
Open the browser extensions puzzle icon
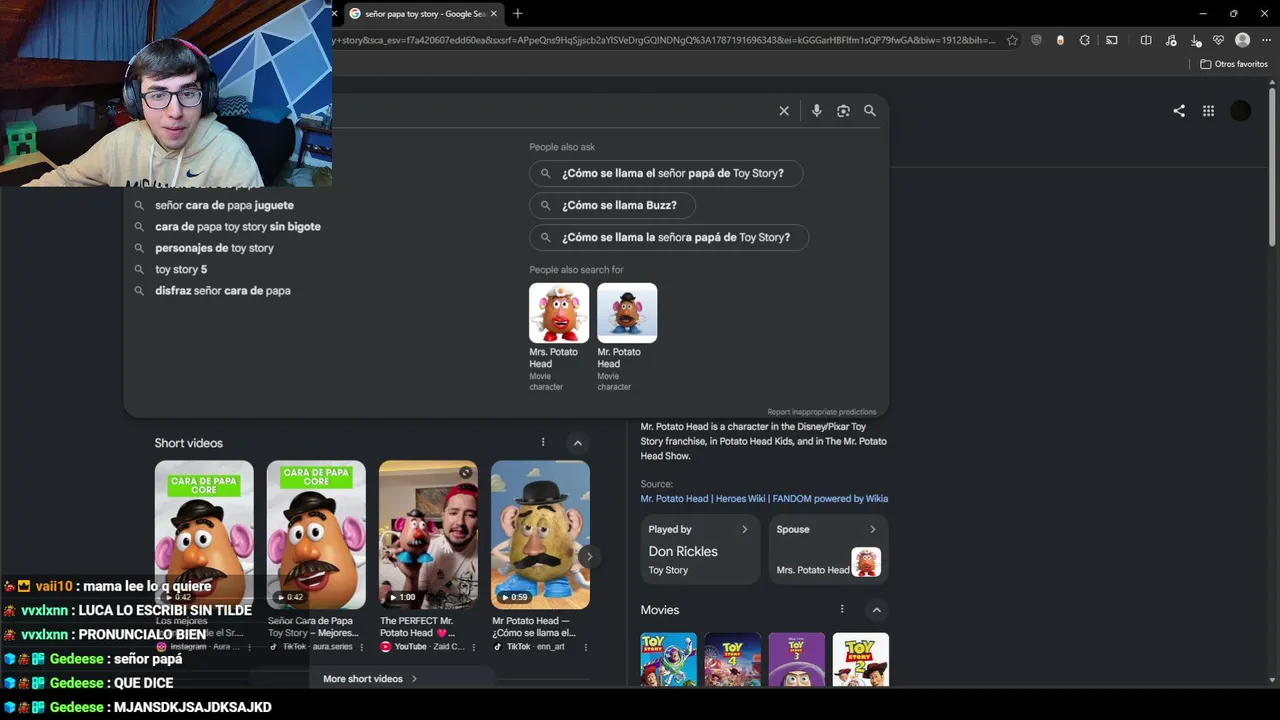(1085, 40)
